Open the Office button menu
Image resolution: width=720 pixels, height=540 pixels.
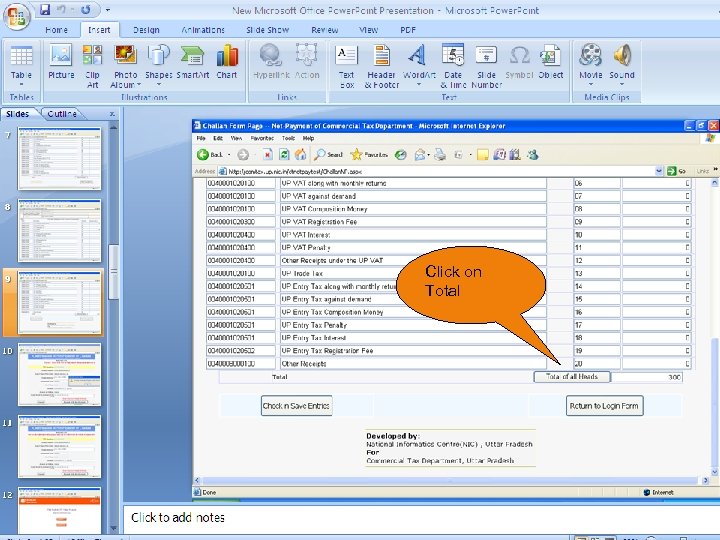17,16
